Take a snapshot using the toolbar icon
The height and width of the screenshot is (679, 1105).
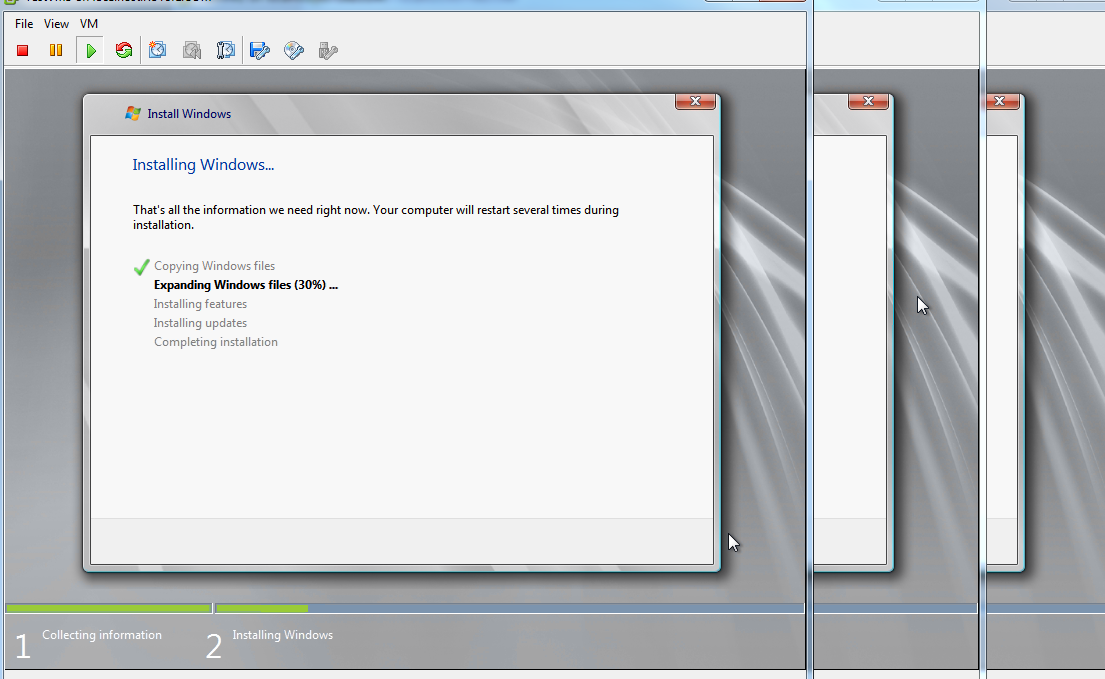[x=158, y=50]
